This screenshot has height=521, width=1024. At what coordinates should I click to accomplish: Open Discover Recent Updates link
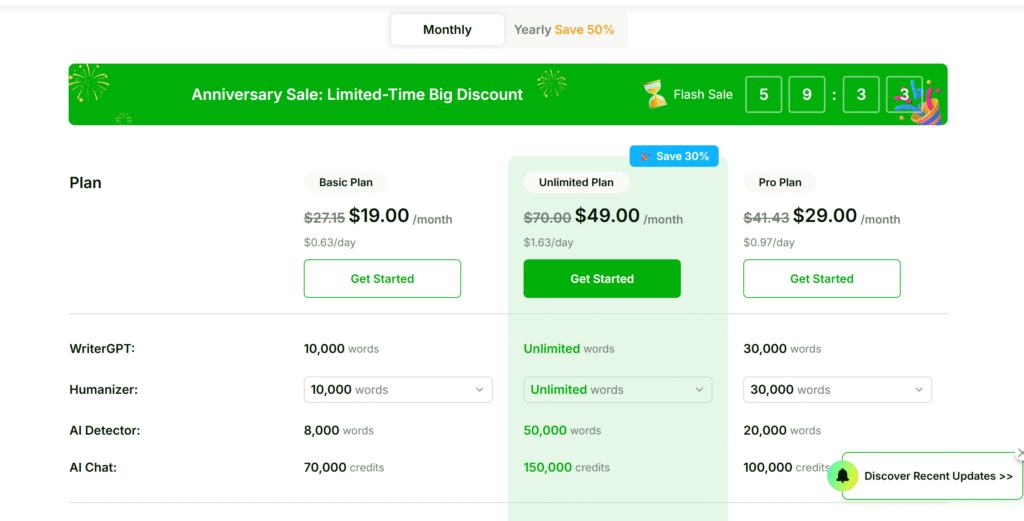click(x=938, y=476)
